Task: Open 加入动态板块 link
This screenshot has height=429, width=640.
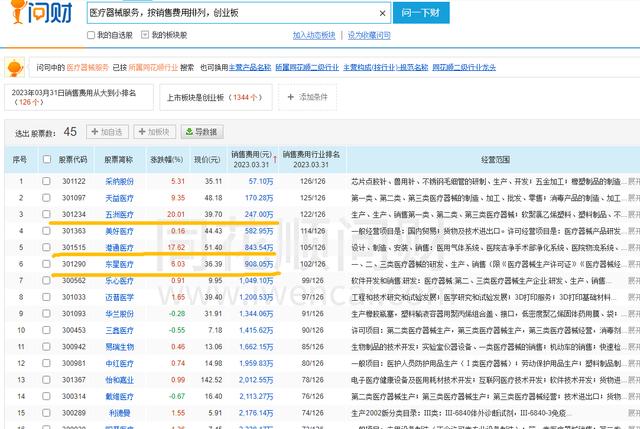Action: pos(314,36)
